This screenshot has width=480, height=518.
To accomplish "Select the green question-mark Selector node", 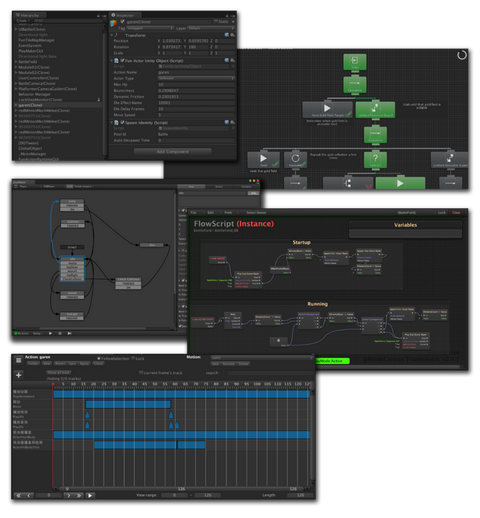I will 375,160.
